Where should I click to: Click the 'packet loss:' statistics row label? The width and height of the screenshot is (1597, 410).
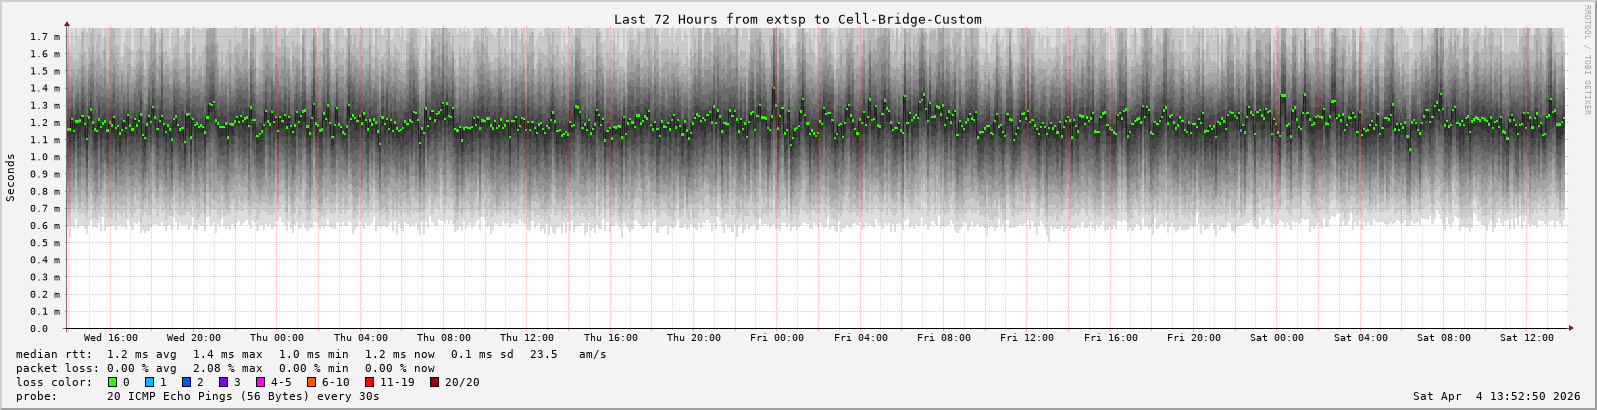coord(57,368)
